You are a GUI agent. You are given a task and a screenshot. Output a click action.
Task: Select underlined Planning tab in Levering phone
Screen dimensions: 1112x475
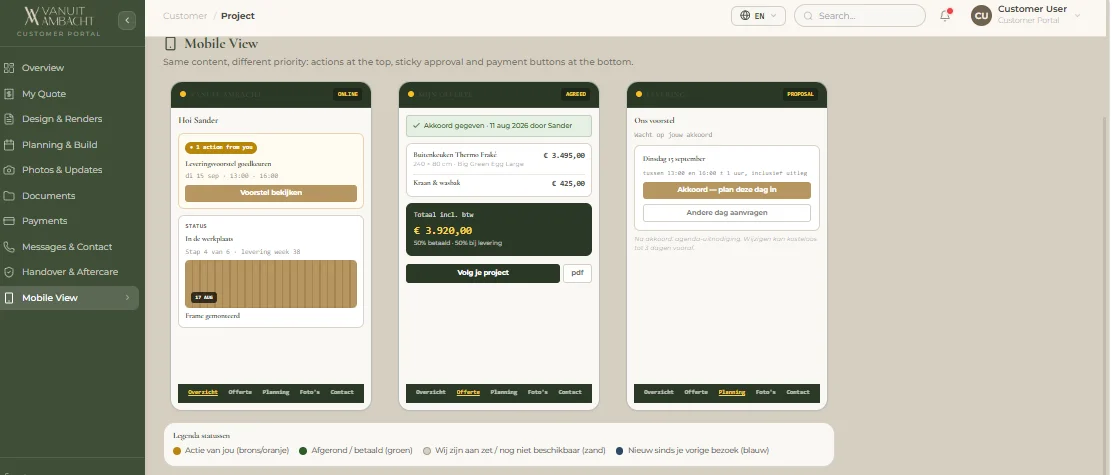point(732,392)
